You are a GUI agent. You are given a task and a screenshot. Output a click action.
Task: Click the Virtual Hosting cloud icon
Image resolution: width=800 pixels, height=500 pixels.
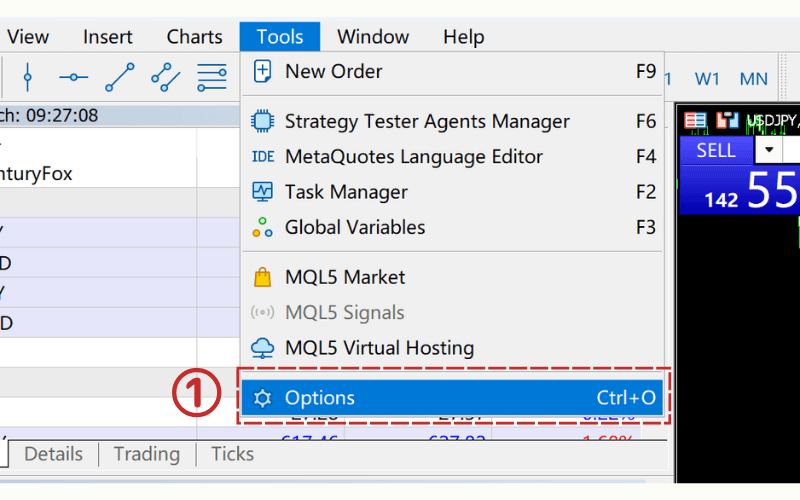coord(262,348)
